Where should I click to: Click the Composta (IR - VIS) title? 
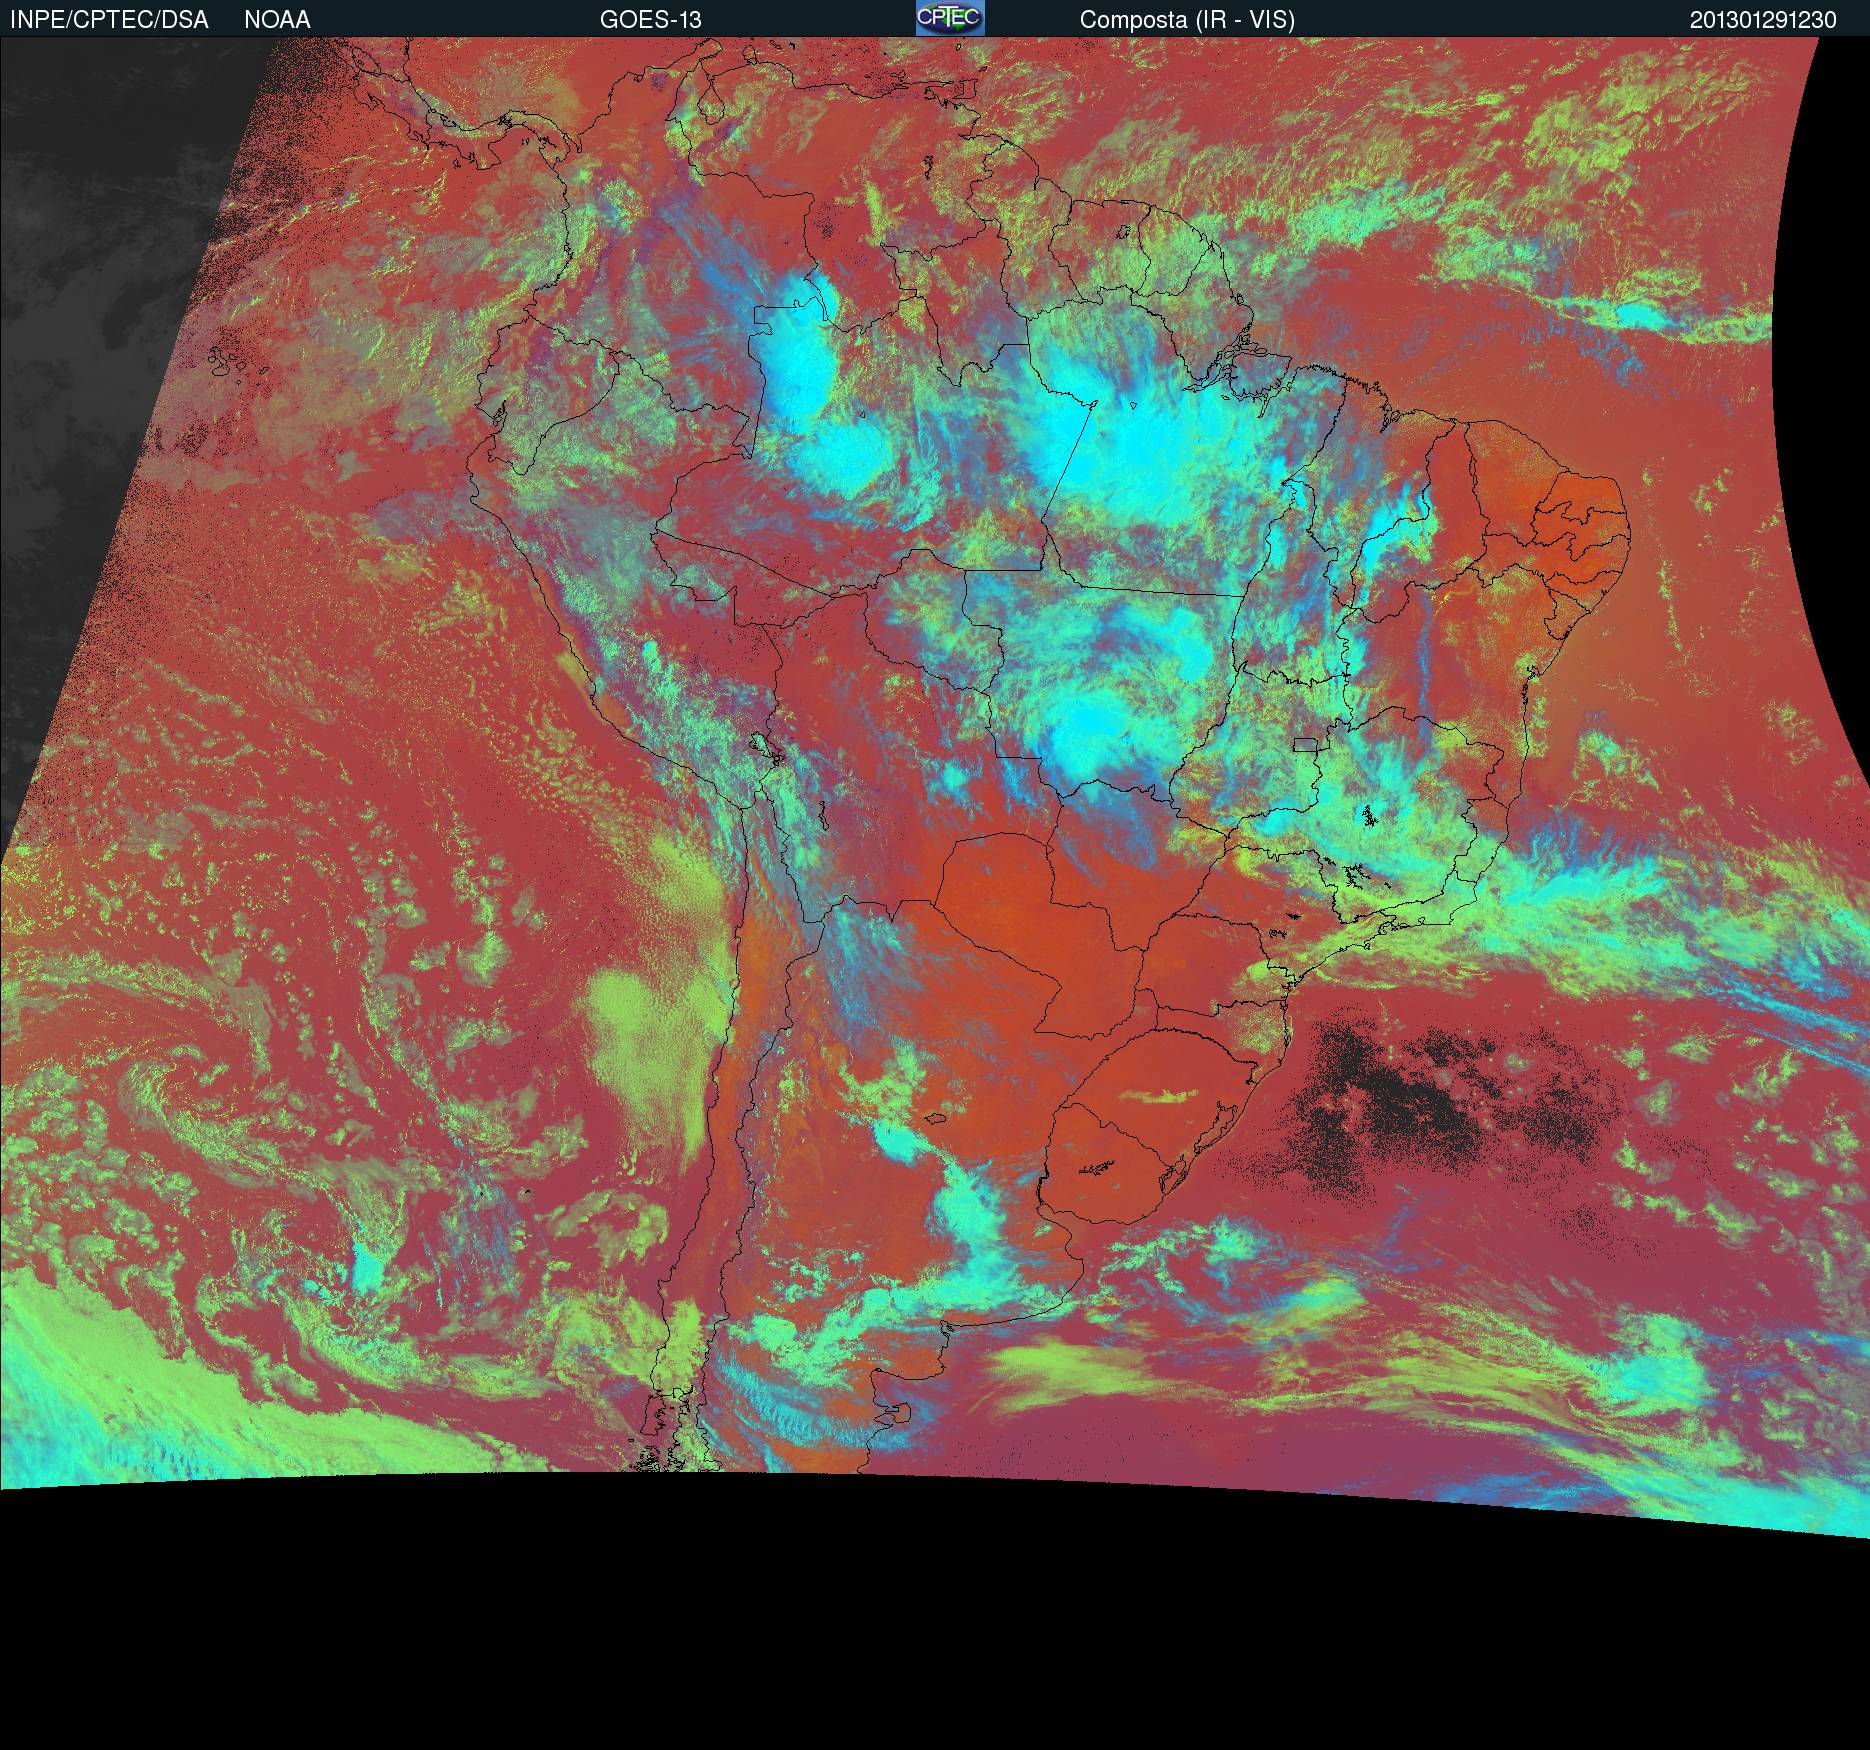click(x=1187, y=19)
